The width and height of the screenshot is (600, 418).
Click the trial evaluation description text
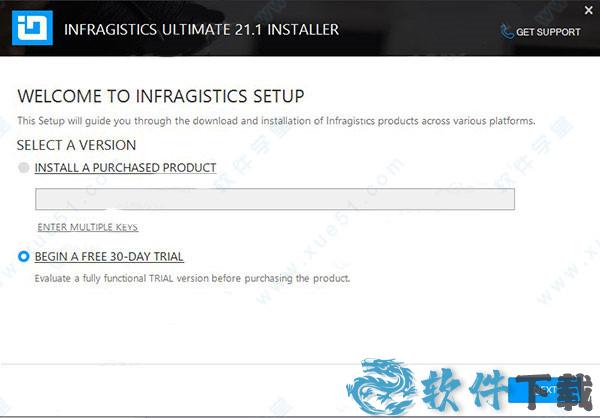tap(192, 278)
